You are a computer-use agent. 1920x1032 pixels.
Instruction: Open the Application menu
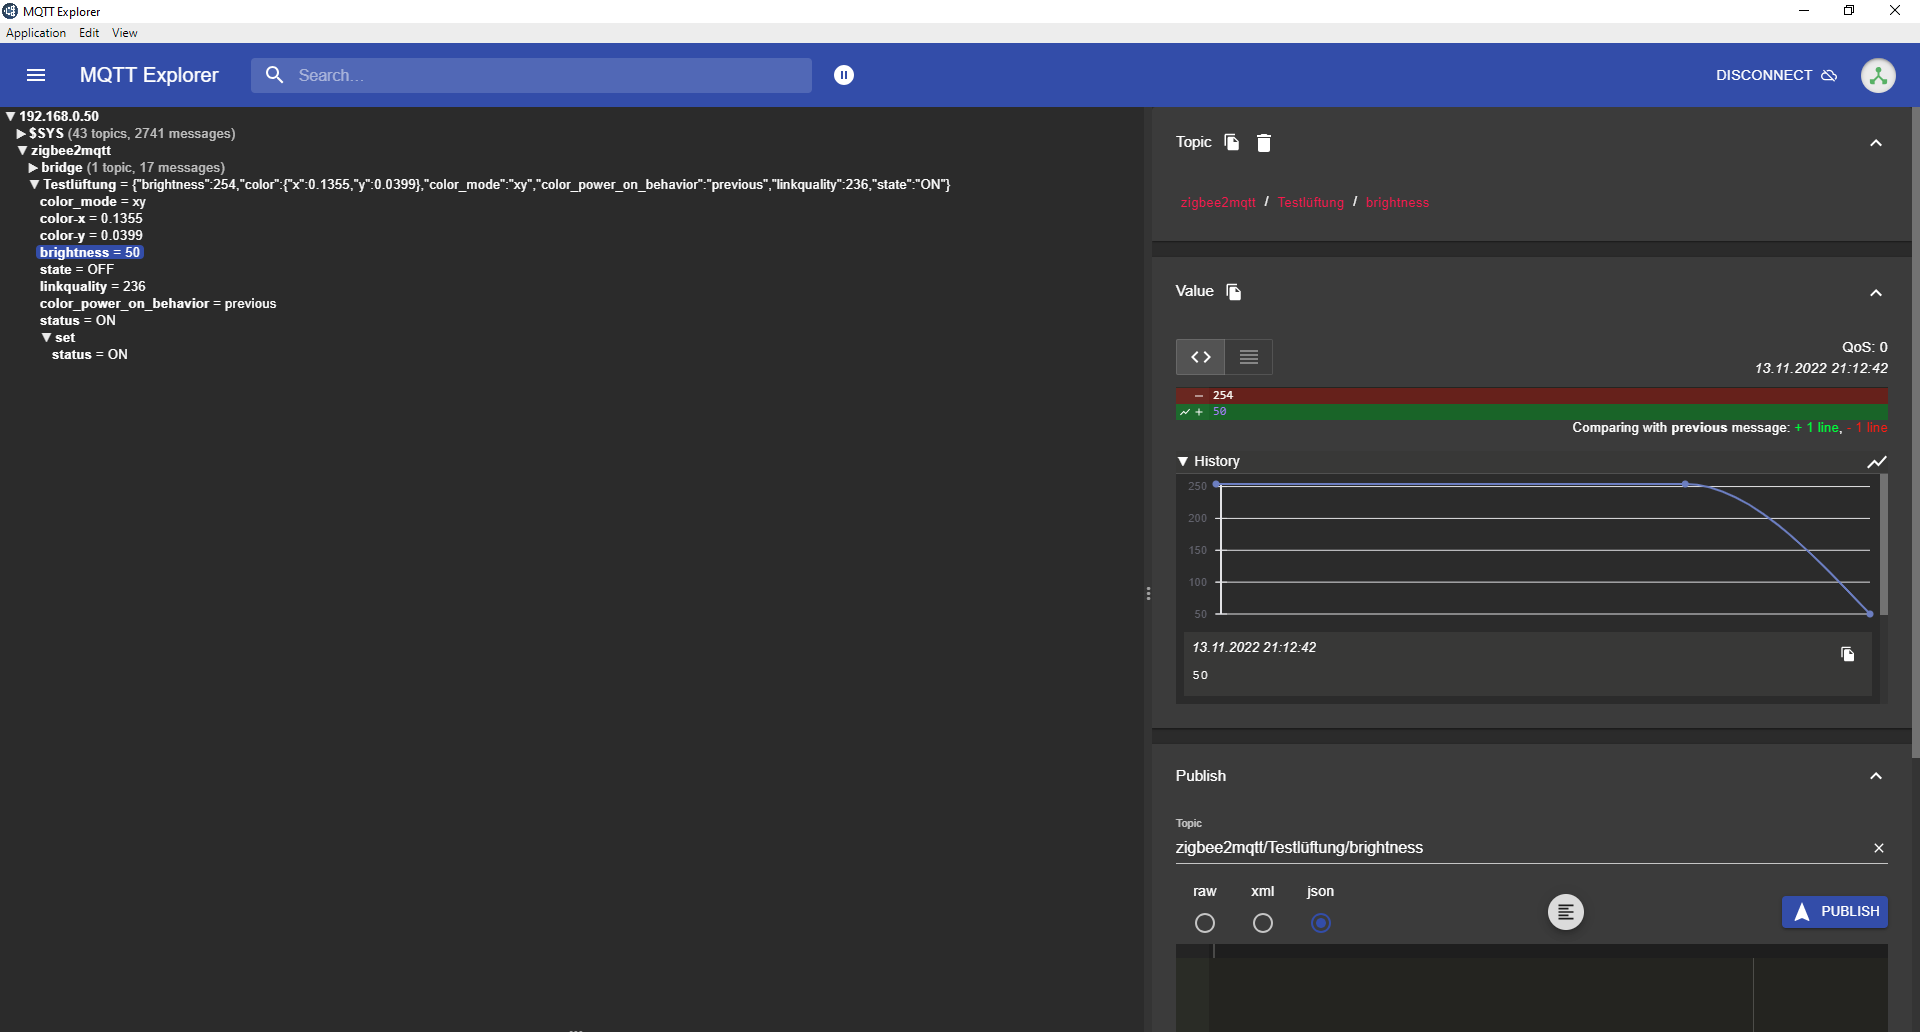(x=36, y=32)
